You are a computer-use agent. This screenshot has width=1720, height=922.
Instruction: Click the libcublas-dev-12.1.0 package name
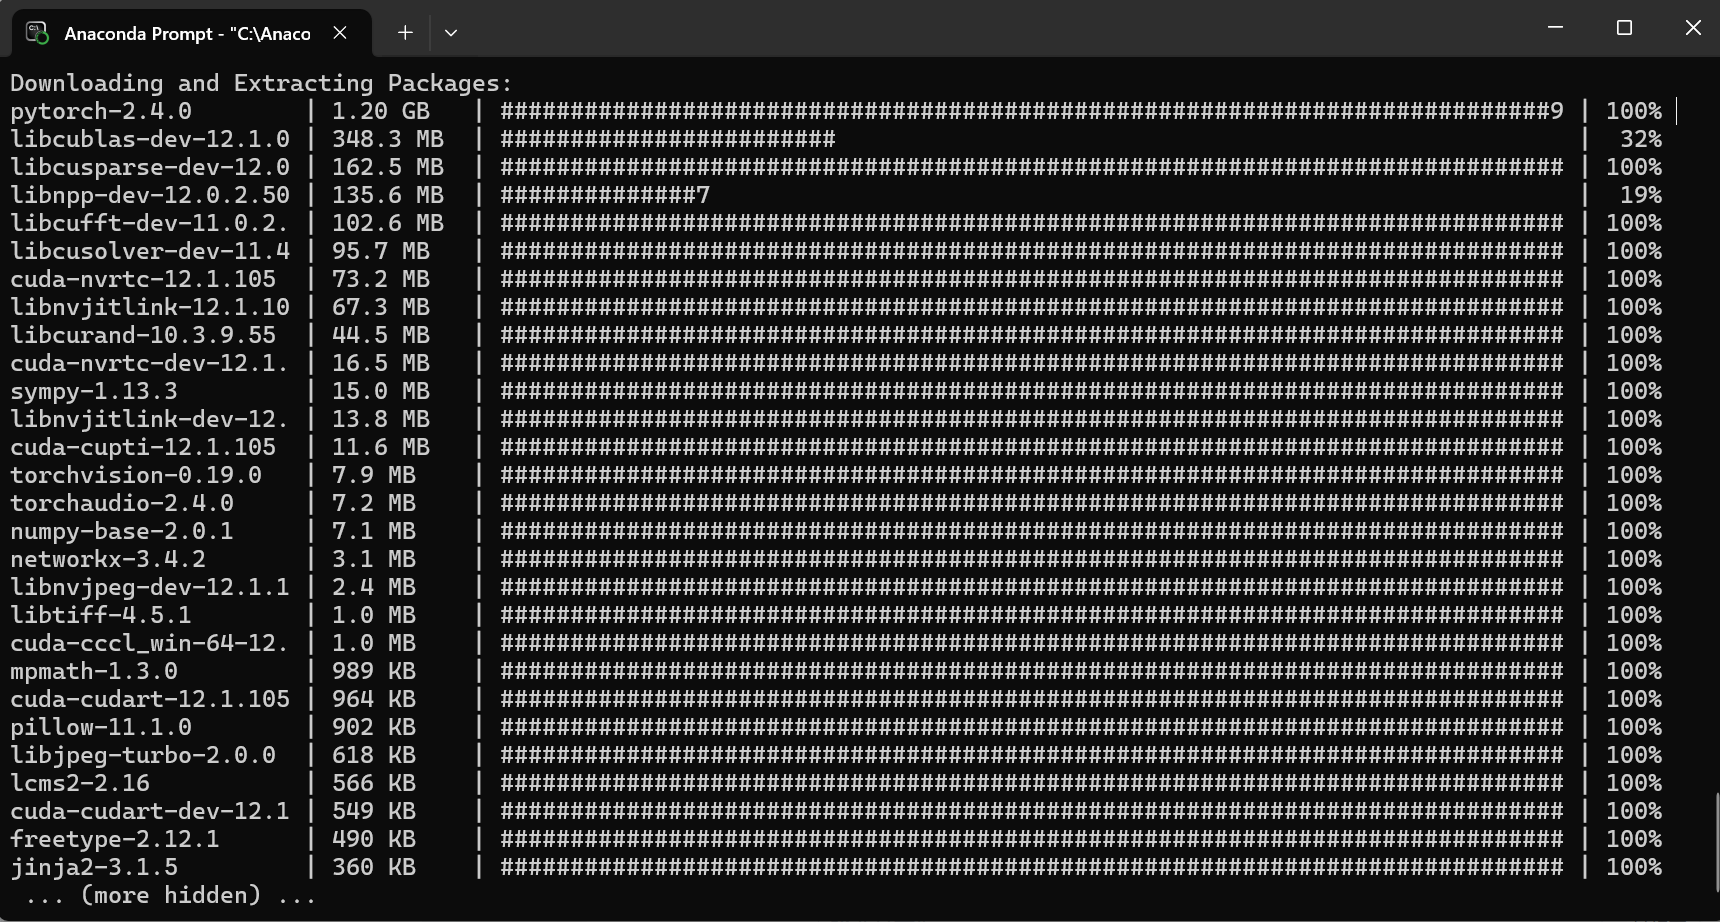point(150,139)
